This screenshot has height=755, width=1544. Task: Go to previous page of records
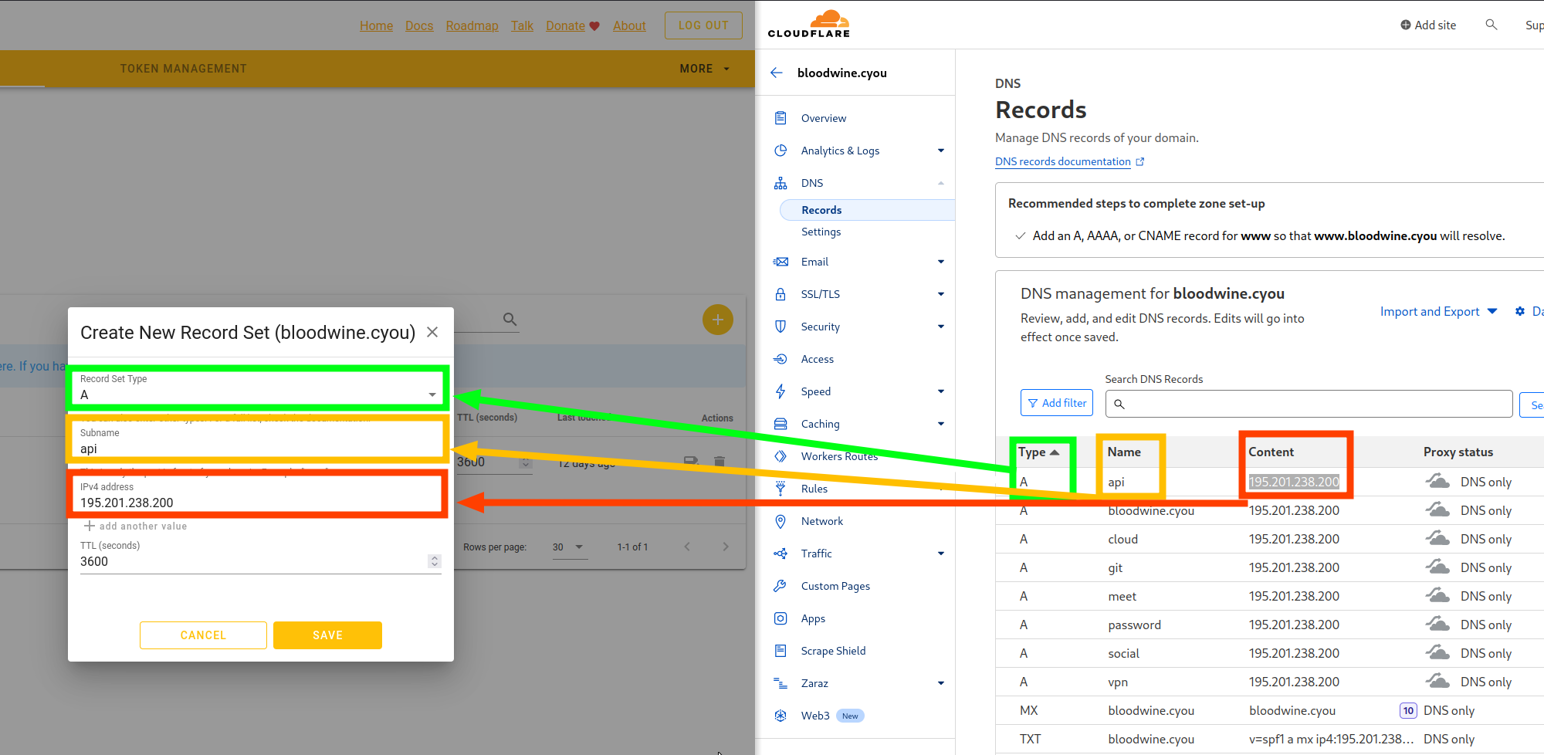coord(687,547)
